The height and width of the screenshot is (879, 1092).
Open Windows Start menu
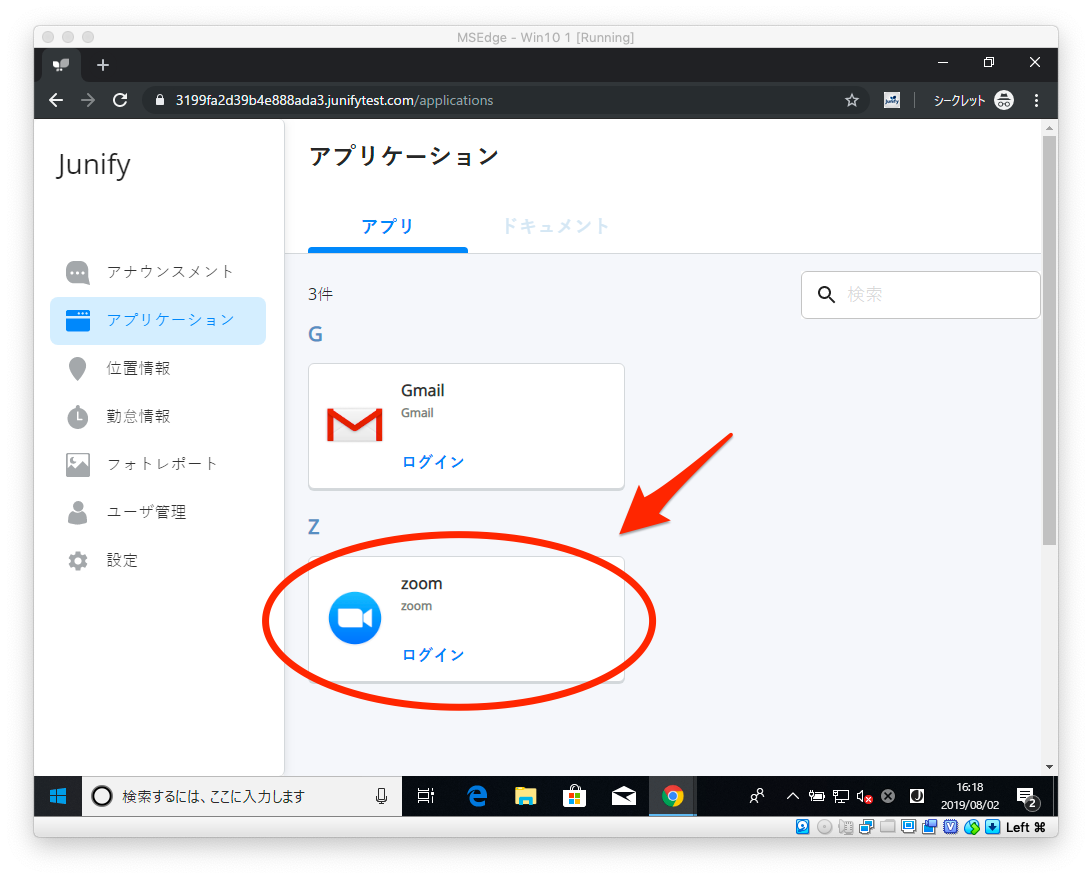[x=58, y=796]
